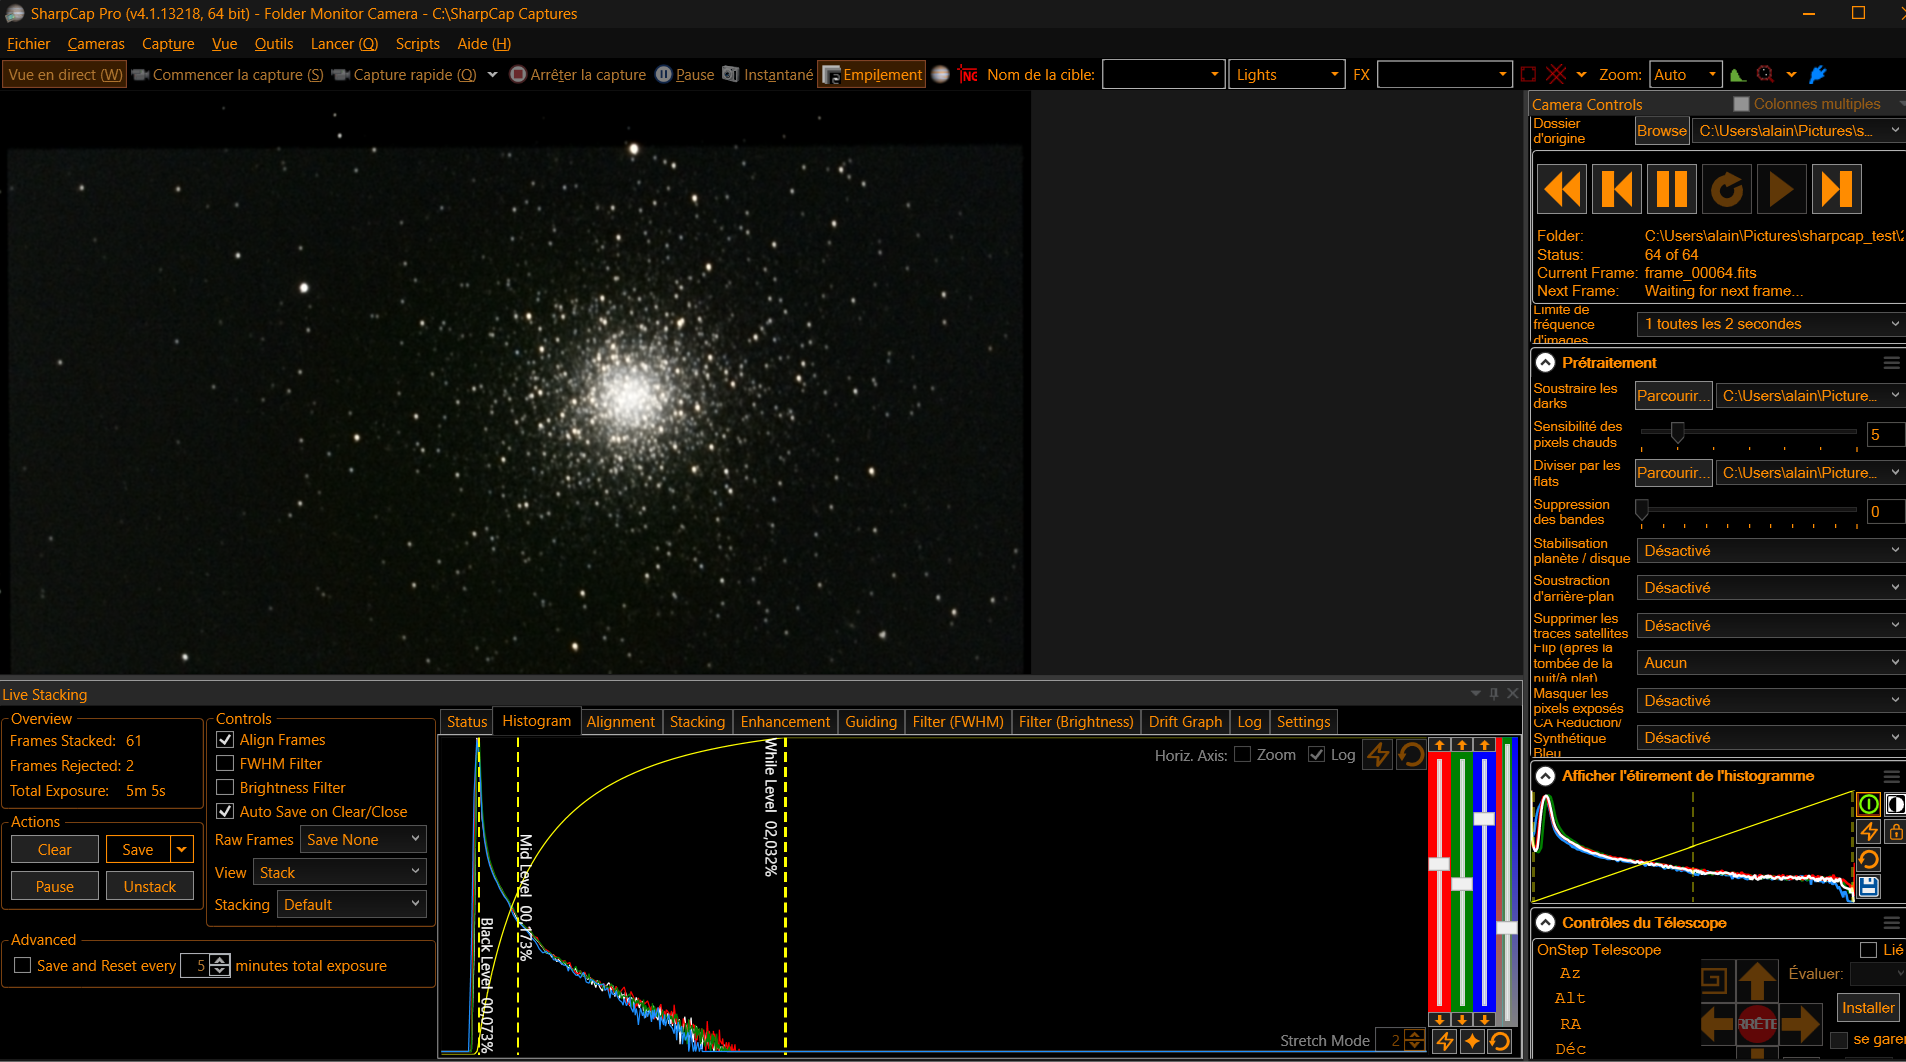Screen dimensions: 1906x1062
Task: Click the black and white contrast icon
Action: point(1895,804)
